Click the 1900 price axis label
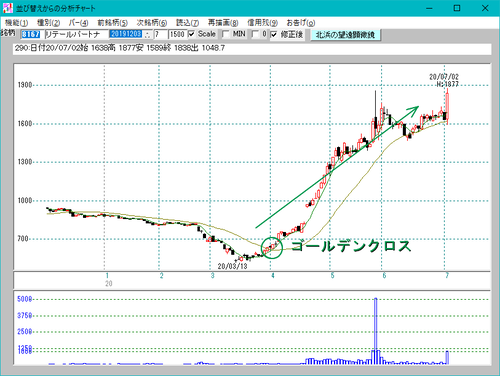This screenshot has width=500, height=376. click(x=25, y=85)
